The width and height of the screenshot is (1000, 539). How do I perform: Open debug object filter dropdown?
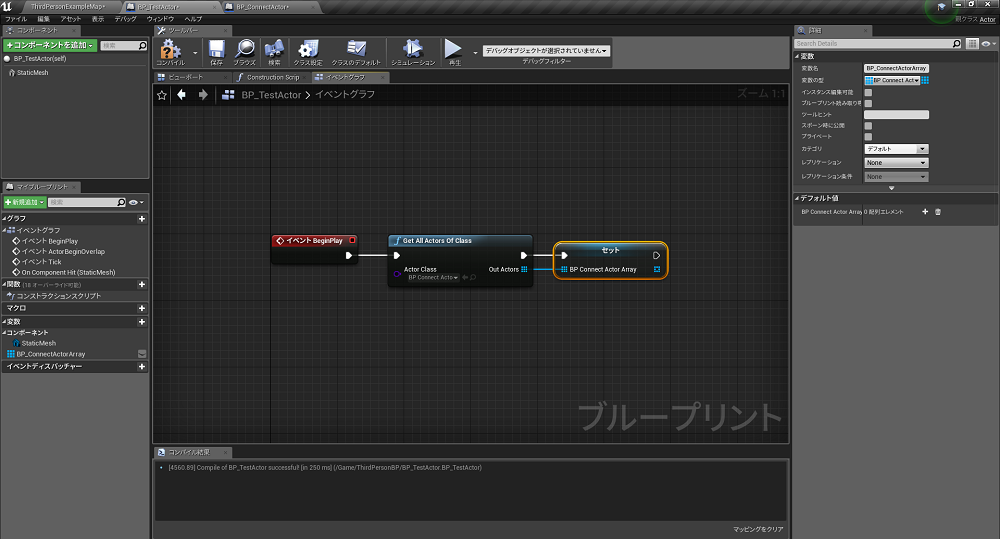(x=546, y=50)
